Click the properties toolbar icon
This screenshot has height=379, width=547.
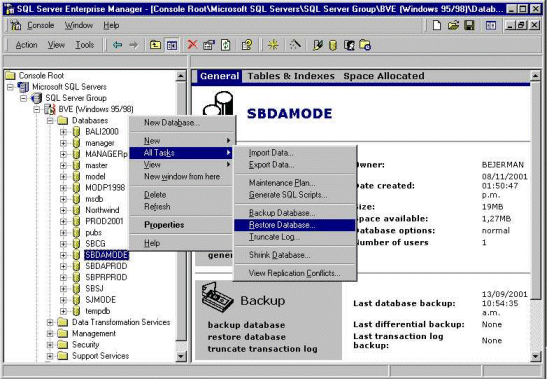209,45
